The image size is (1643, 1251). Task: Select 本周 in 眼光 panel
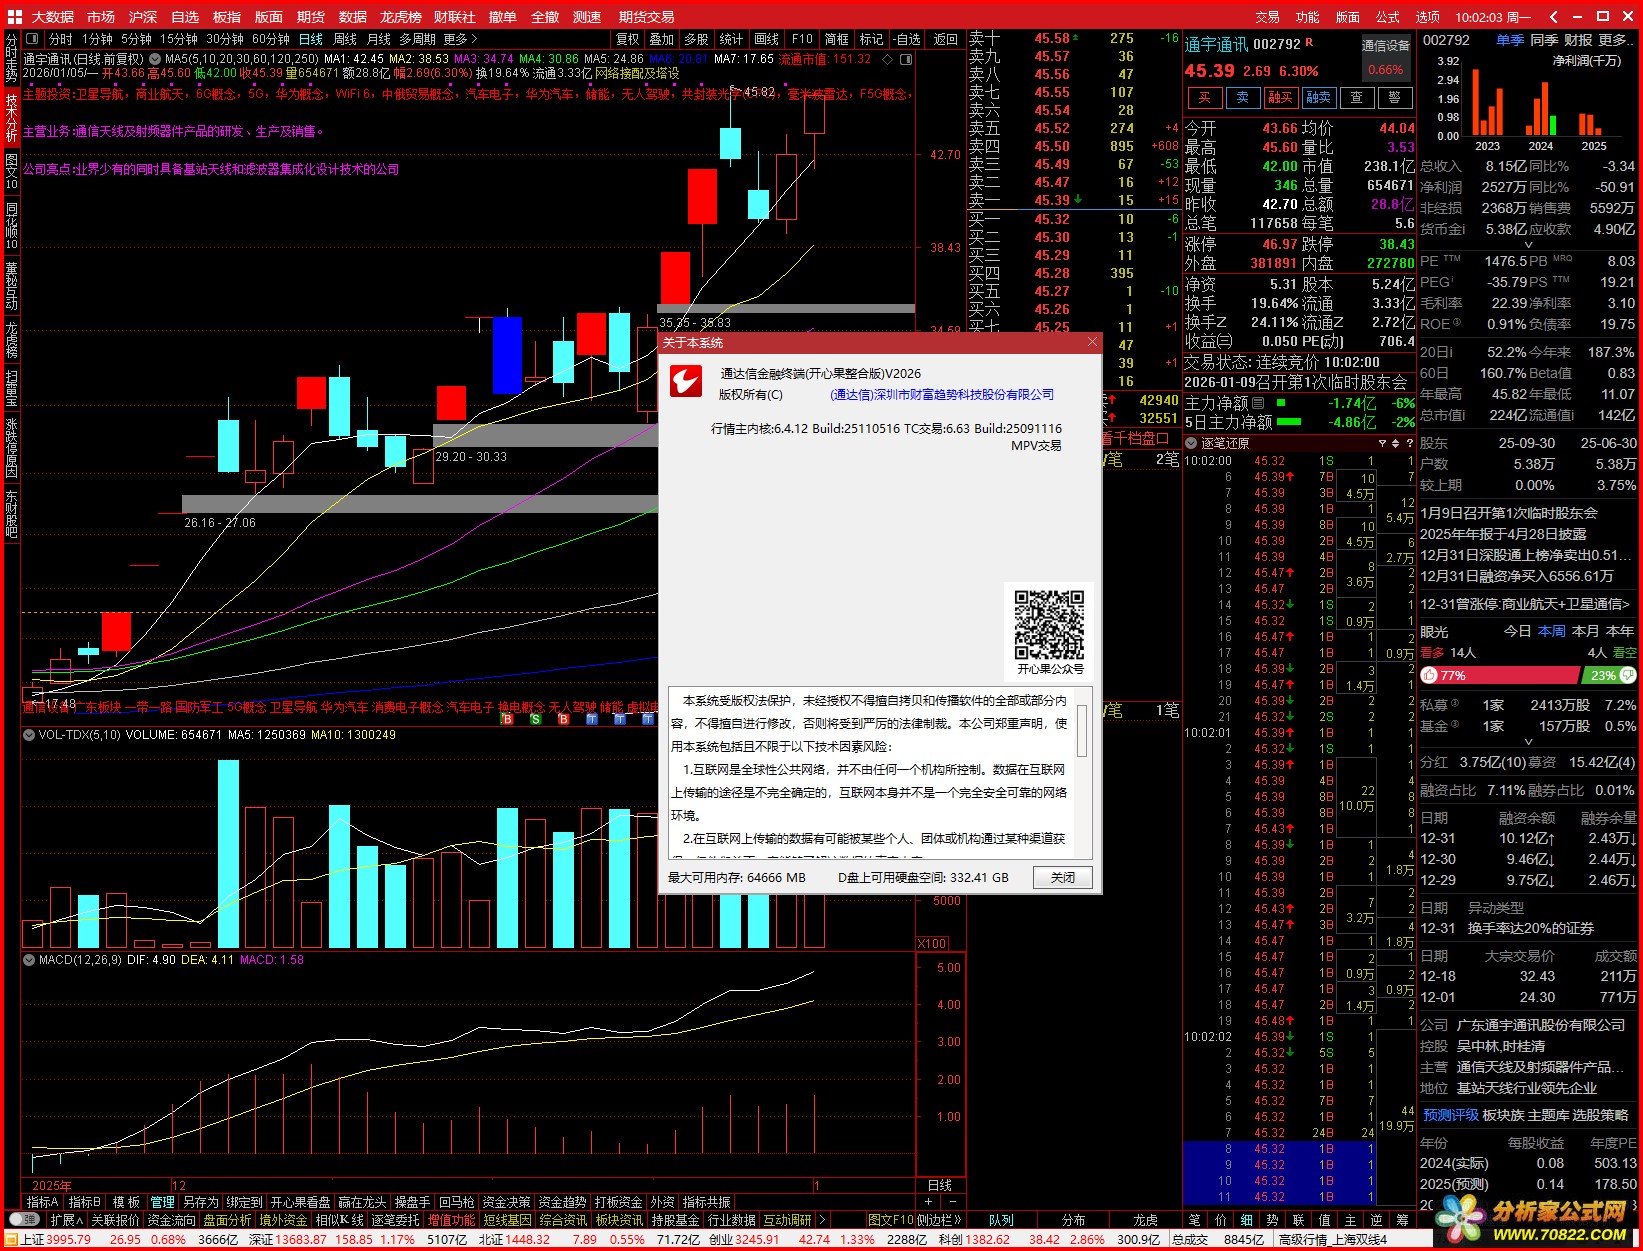(x=1552, y=631)
